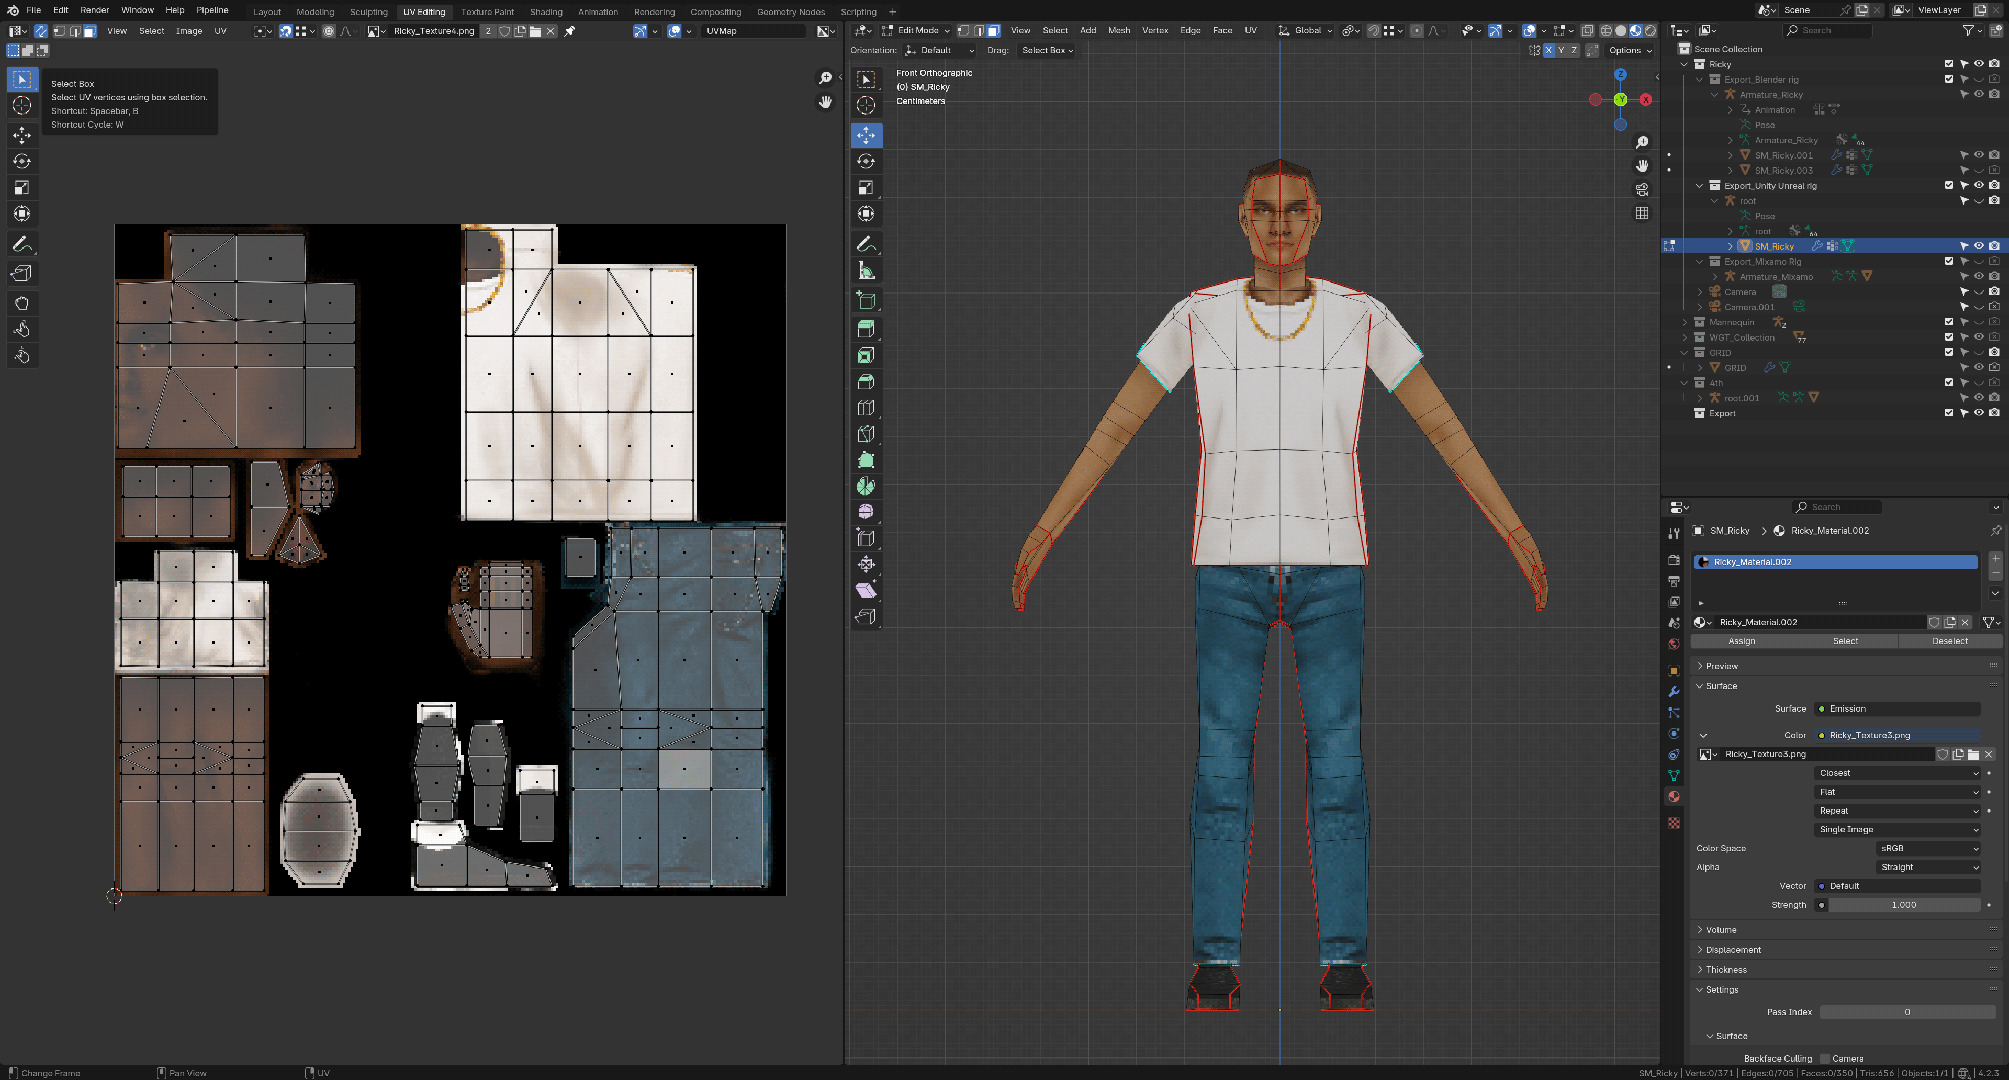
Task: Expand the Volume panel
Action: click(x=1721, y=930)
